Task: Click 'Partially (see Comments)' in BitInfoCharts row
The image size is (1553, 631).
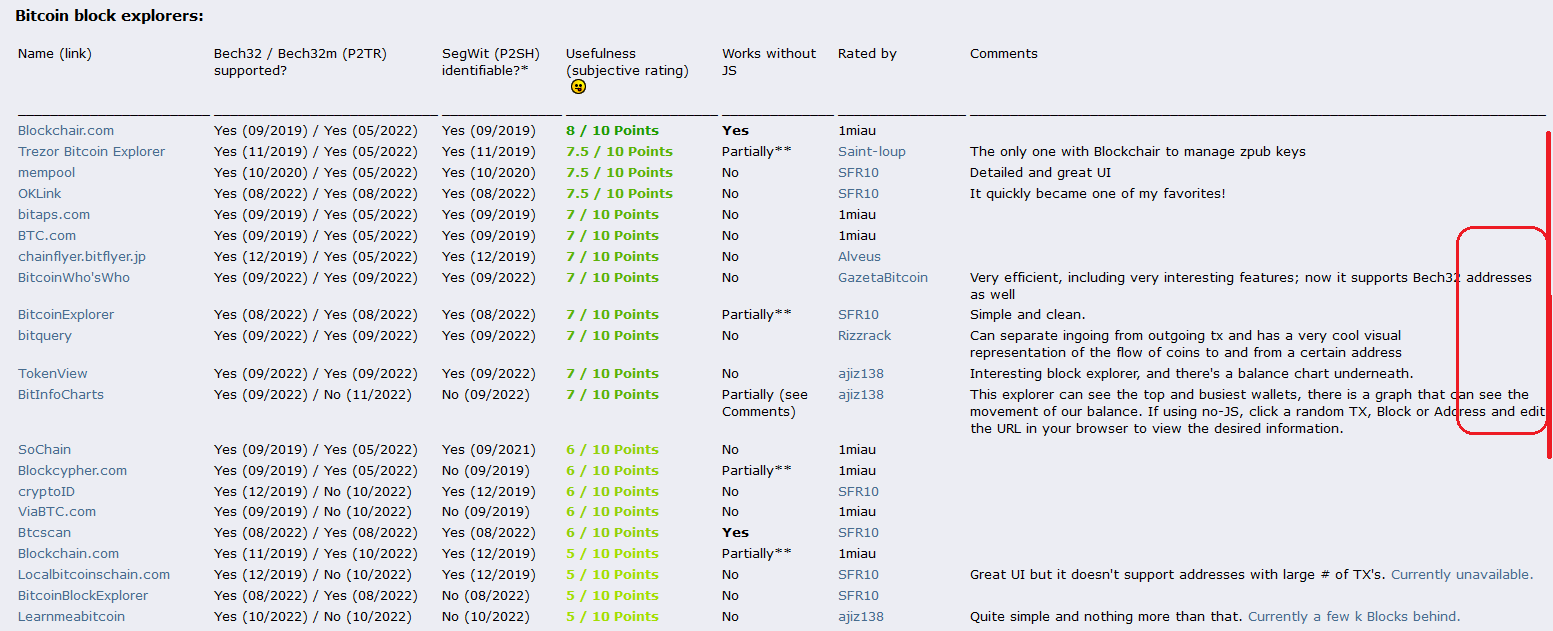Action: [x=765, y=402]
